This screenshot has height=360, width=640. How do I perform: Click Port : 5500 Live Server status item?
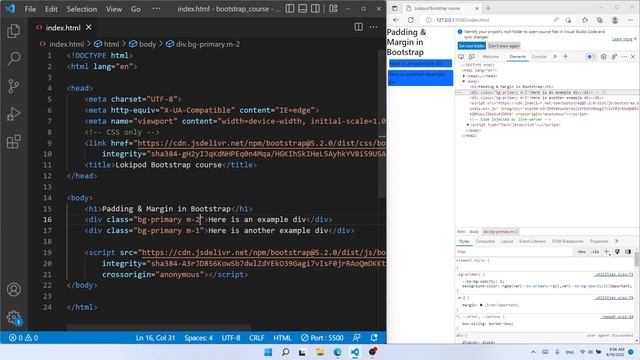(322, 338)
